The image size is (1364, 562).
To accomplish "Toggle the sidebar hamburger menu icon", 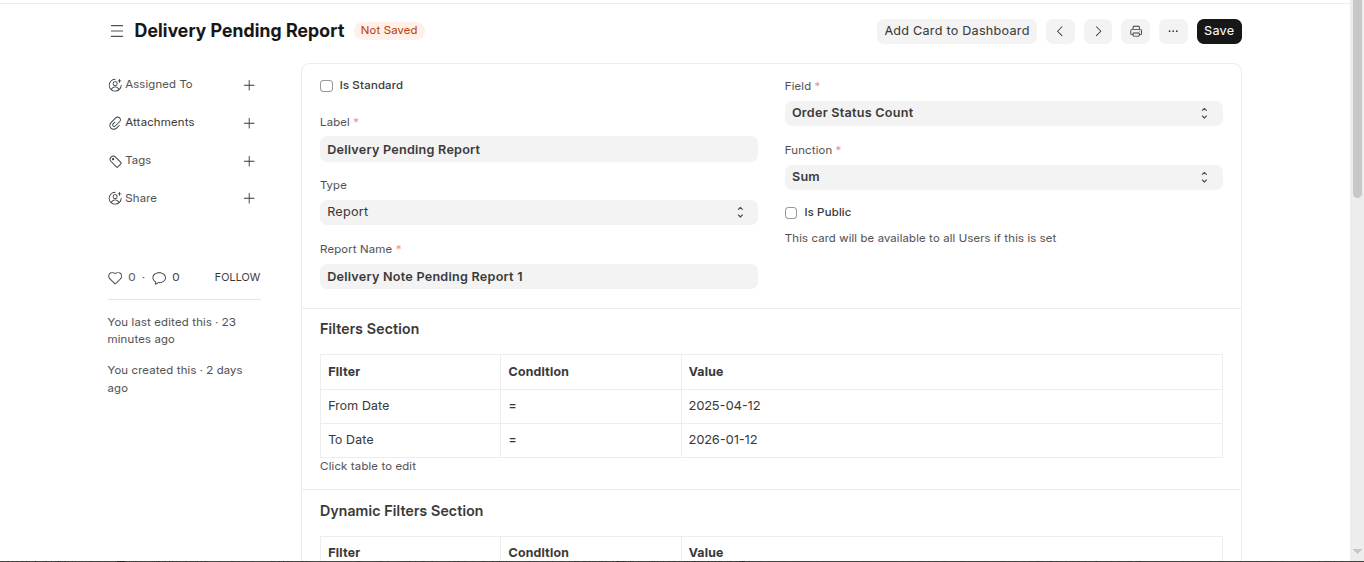I will [117, 31].
